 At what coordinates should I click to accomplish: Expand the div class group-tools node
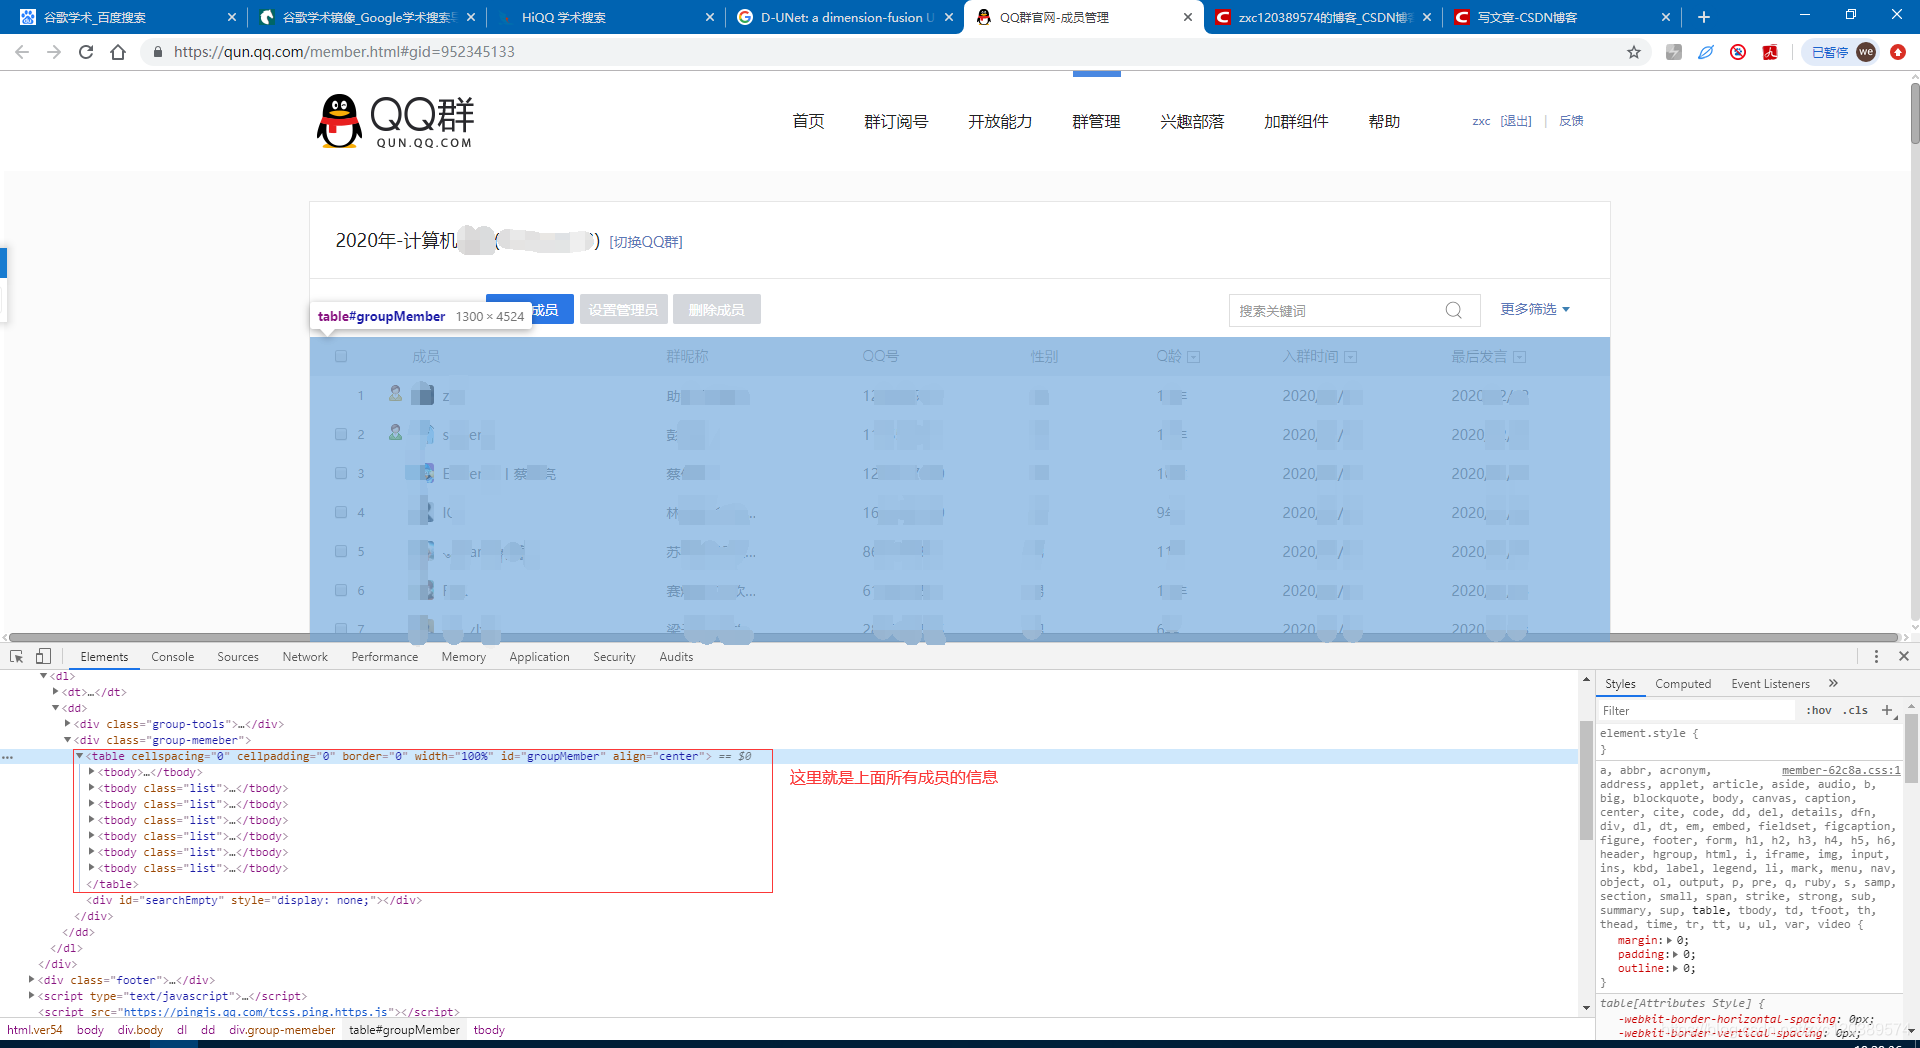click(x=68, y=724)
